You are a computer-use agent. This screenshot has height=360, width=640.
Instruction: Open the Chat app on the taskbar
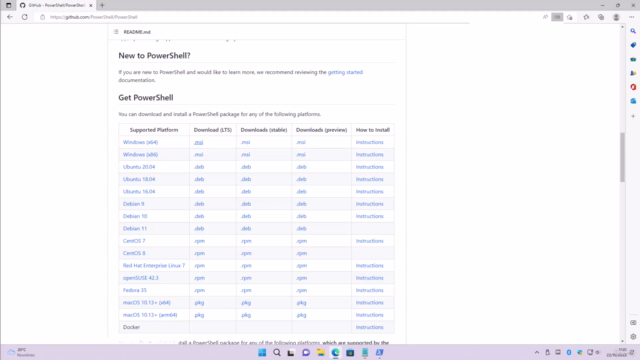point(306,353)
